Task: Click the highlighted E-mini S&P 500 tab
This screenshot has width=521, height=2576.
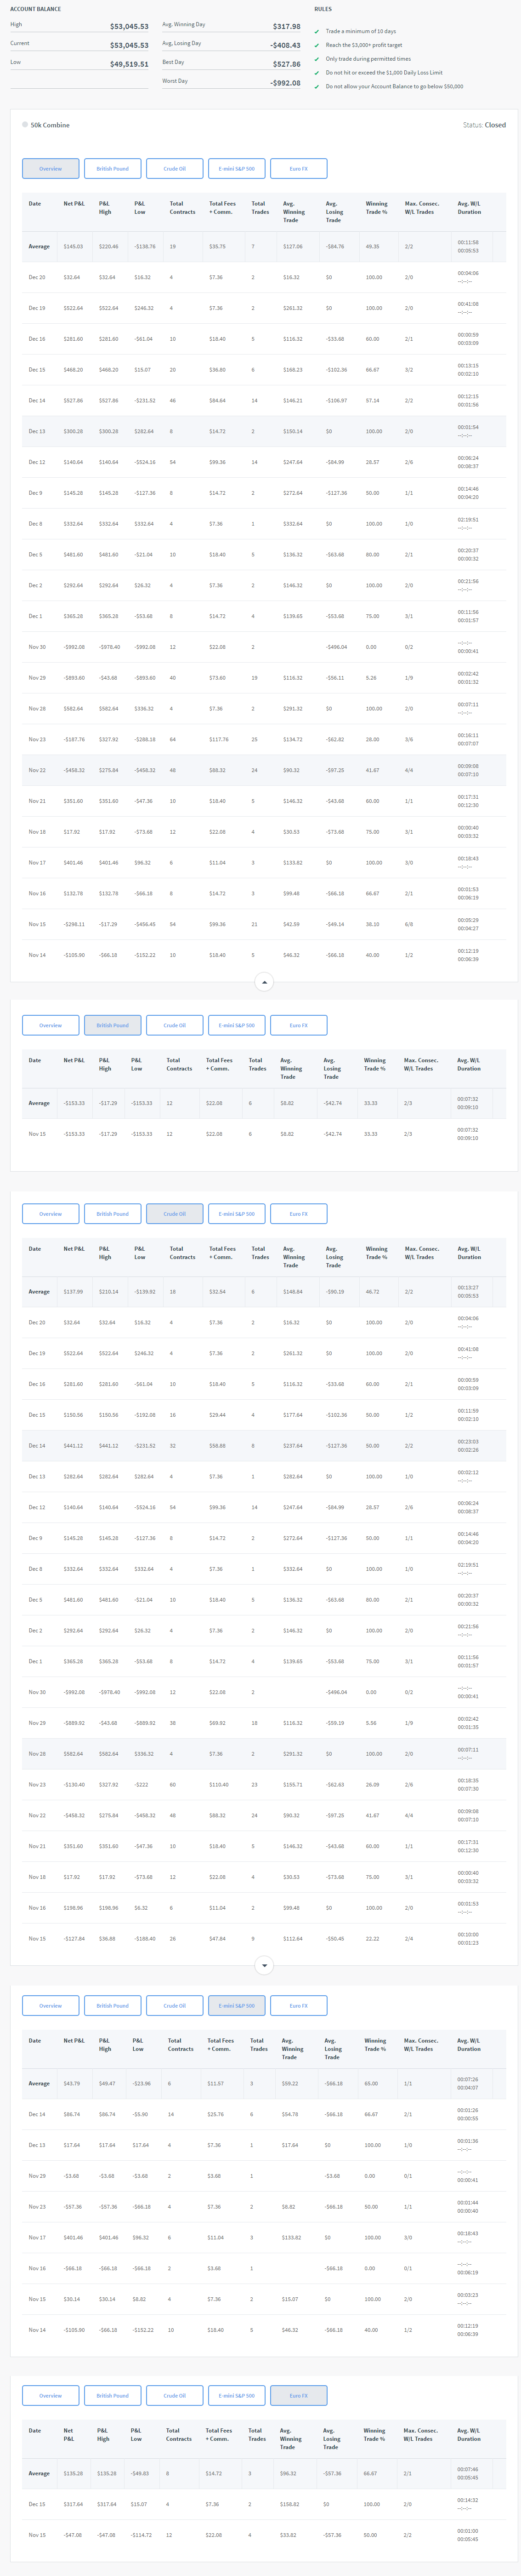Action: [236, 2005]
